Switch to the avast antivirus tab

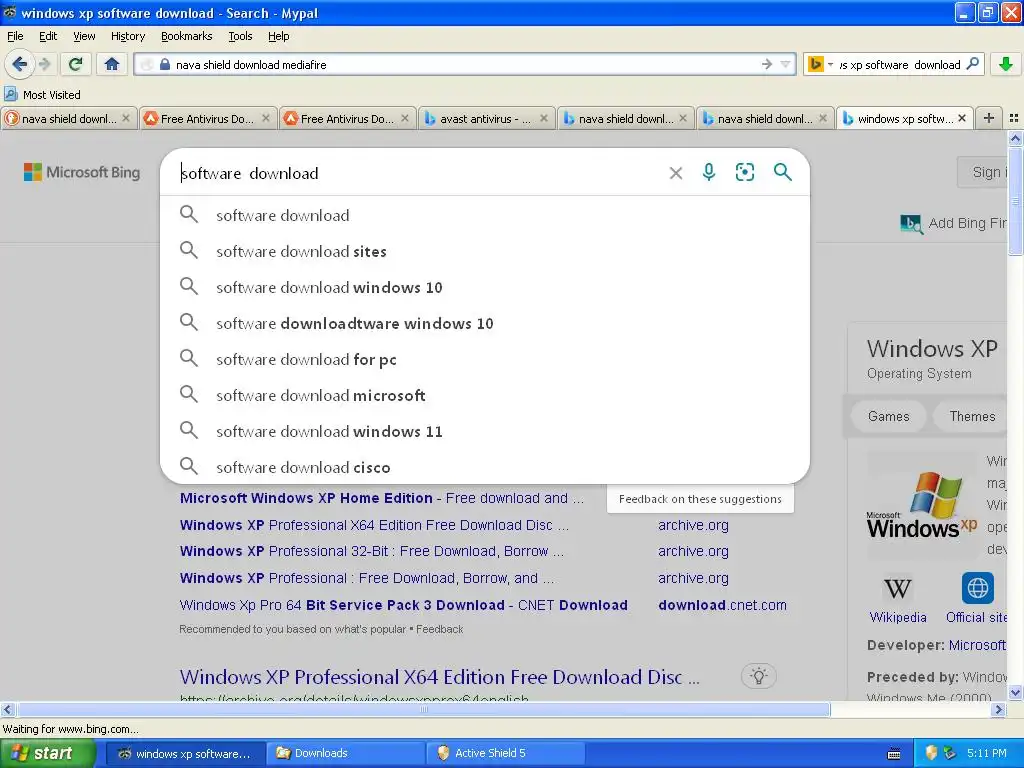(485, 118)
